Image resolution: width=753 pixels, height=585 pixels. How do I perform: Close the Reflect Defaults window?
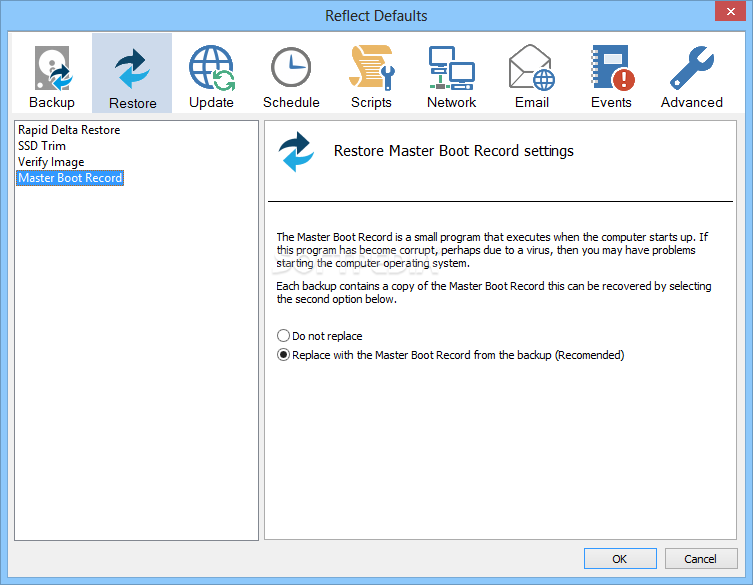[730, 11]
